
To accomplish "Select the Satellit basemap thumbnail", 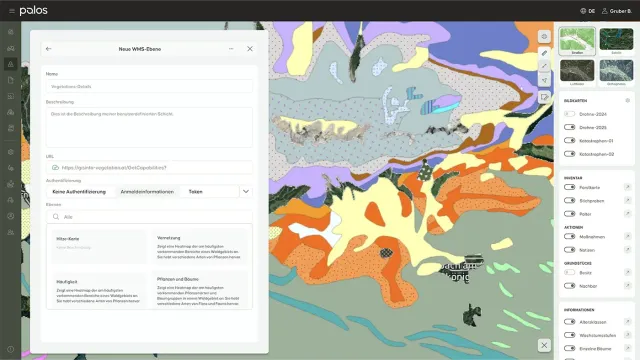I will point(616,41).
